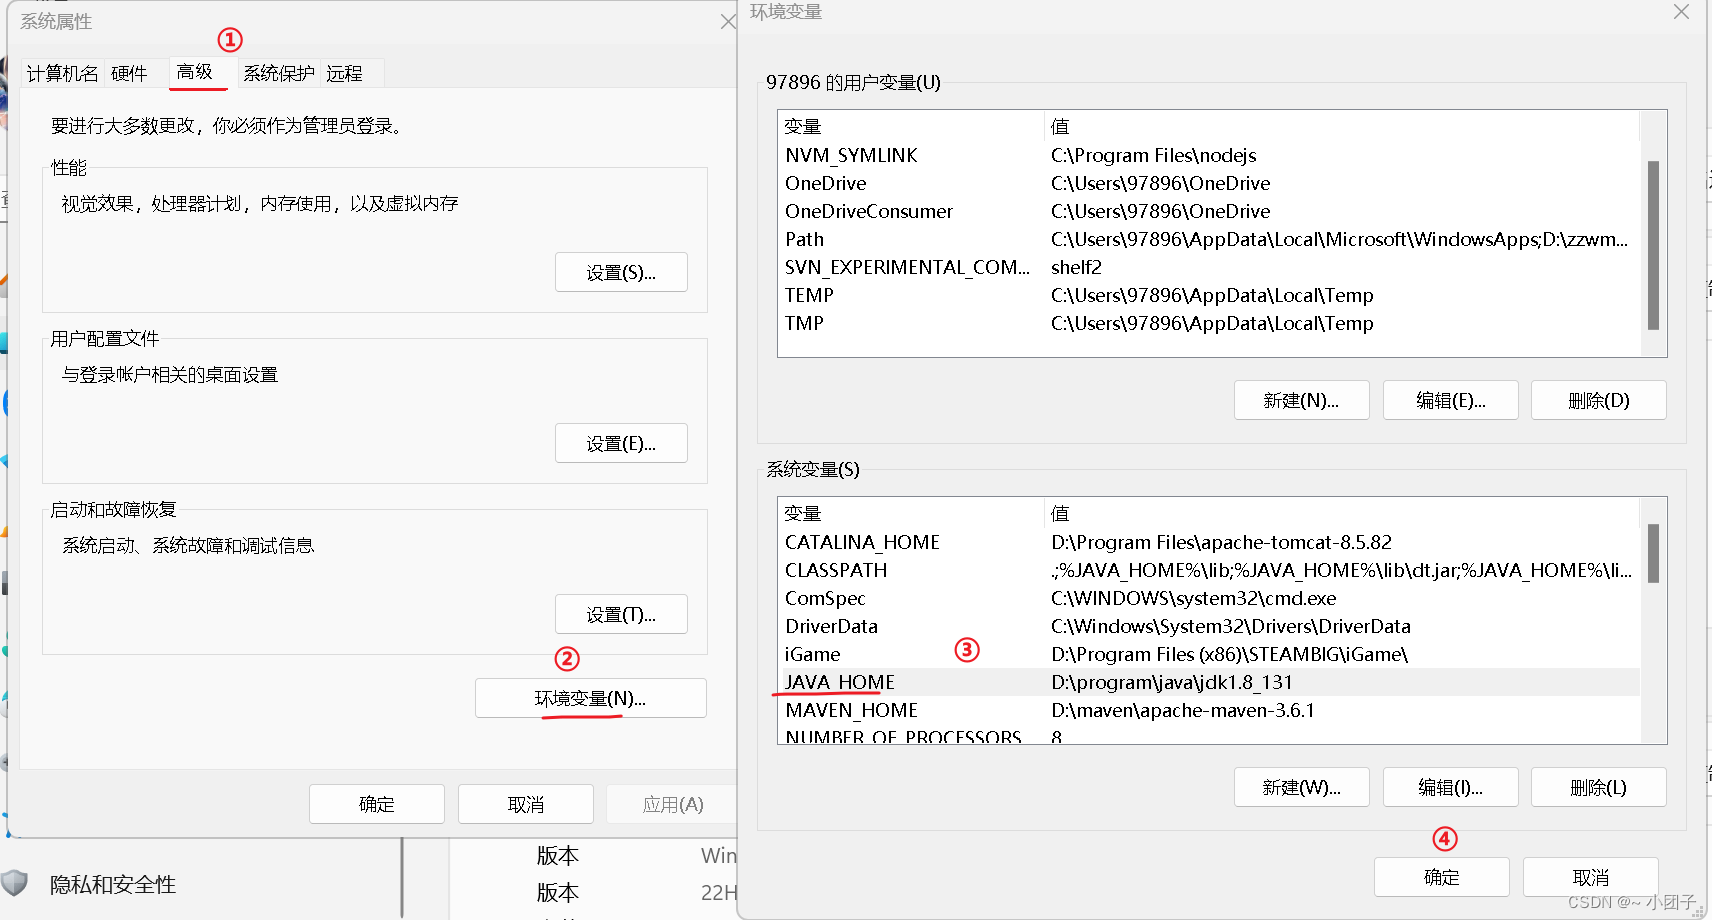Click the 变量 column header in user variables
The width and height of the screenshot is (1712, 920).
tap(911, 126)
